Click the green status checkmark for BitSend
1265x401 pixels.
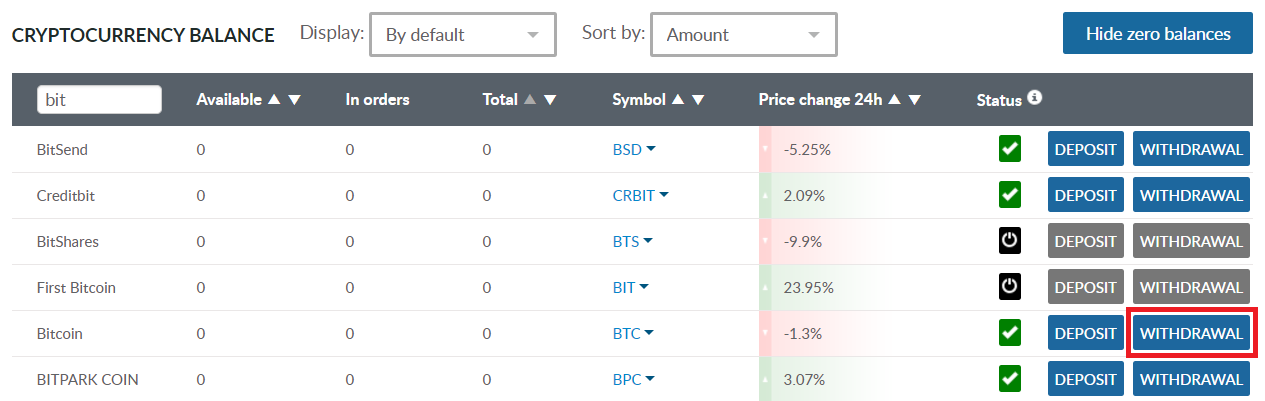(x=1010, y=150)
